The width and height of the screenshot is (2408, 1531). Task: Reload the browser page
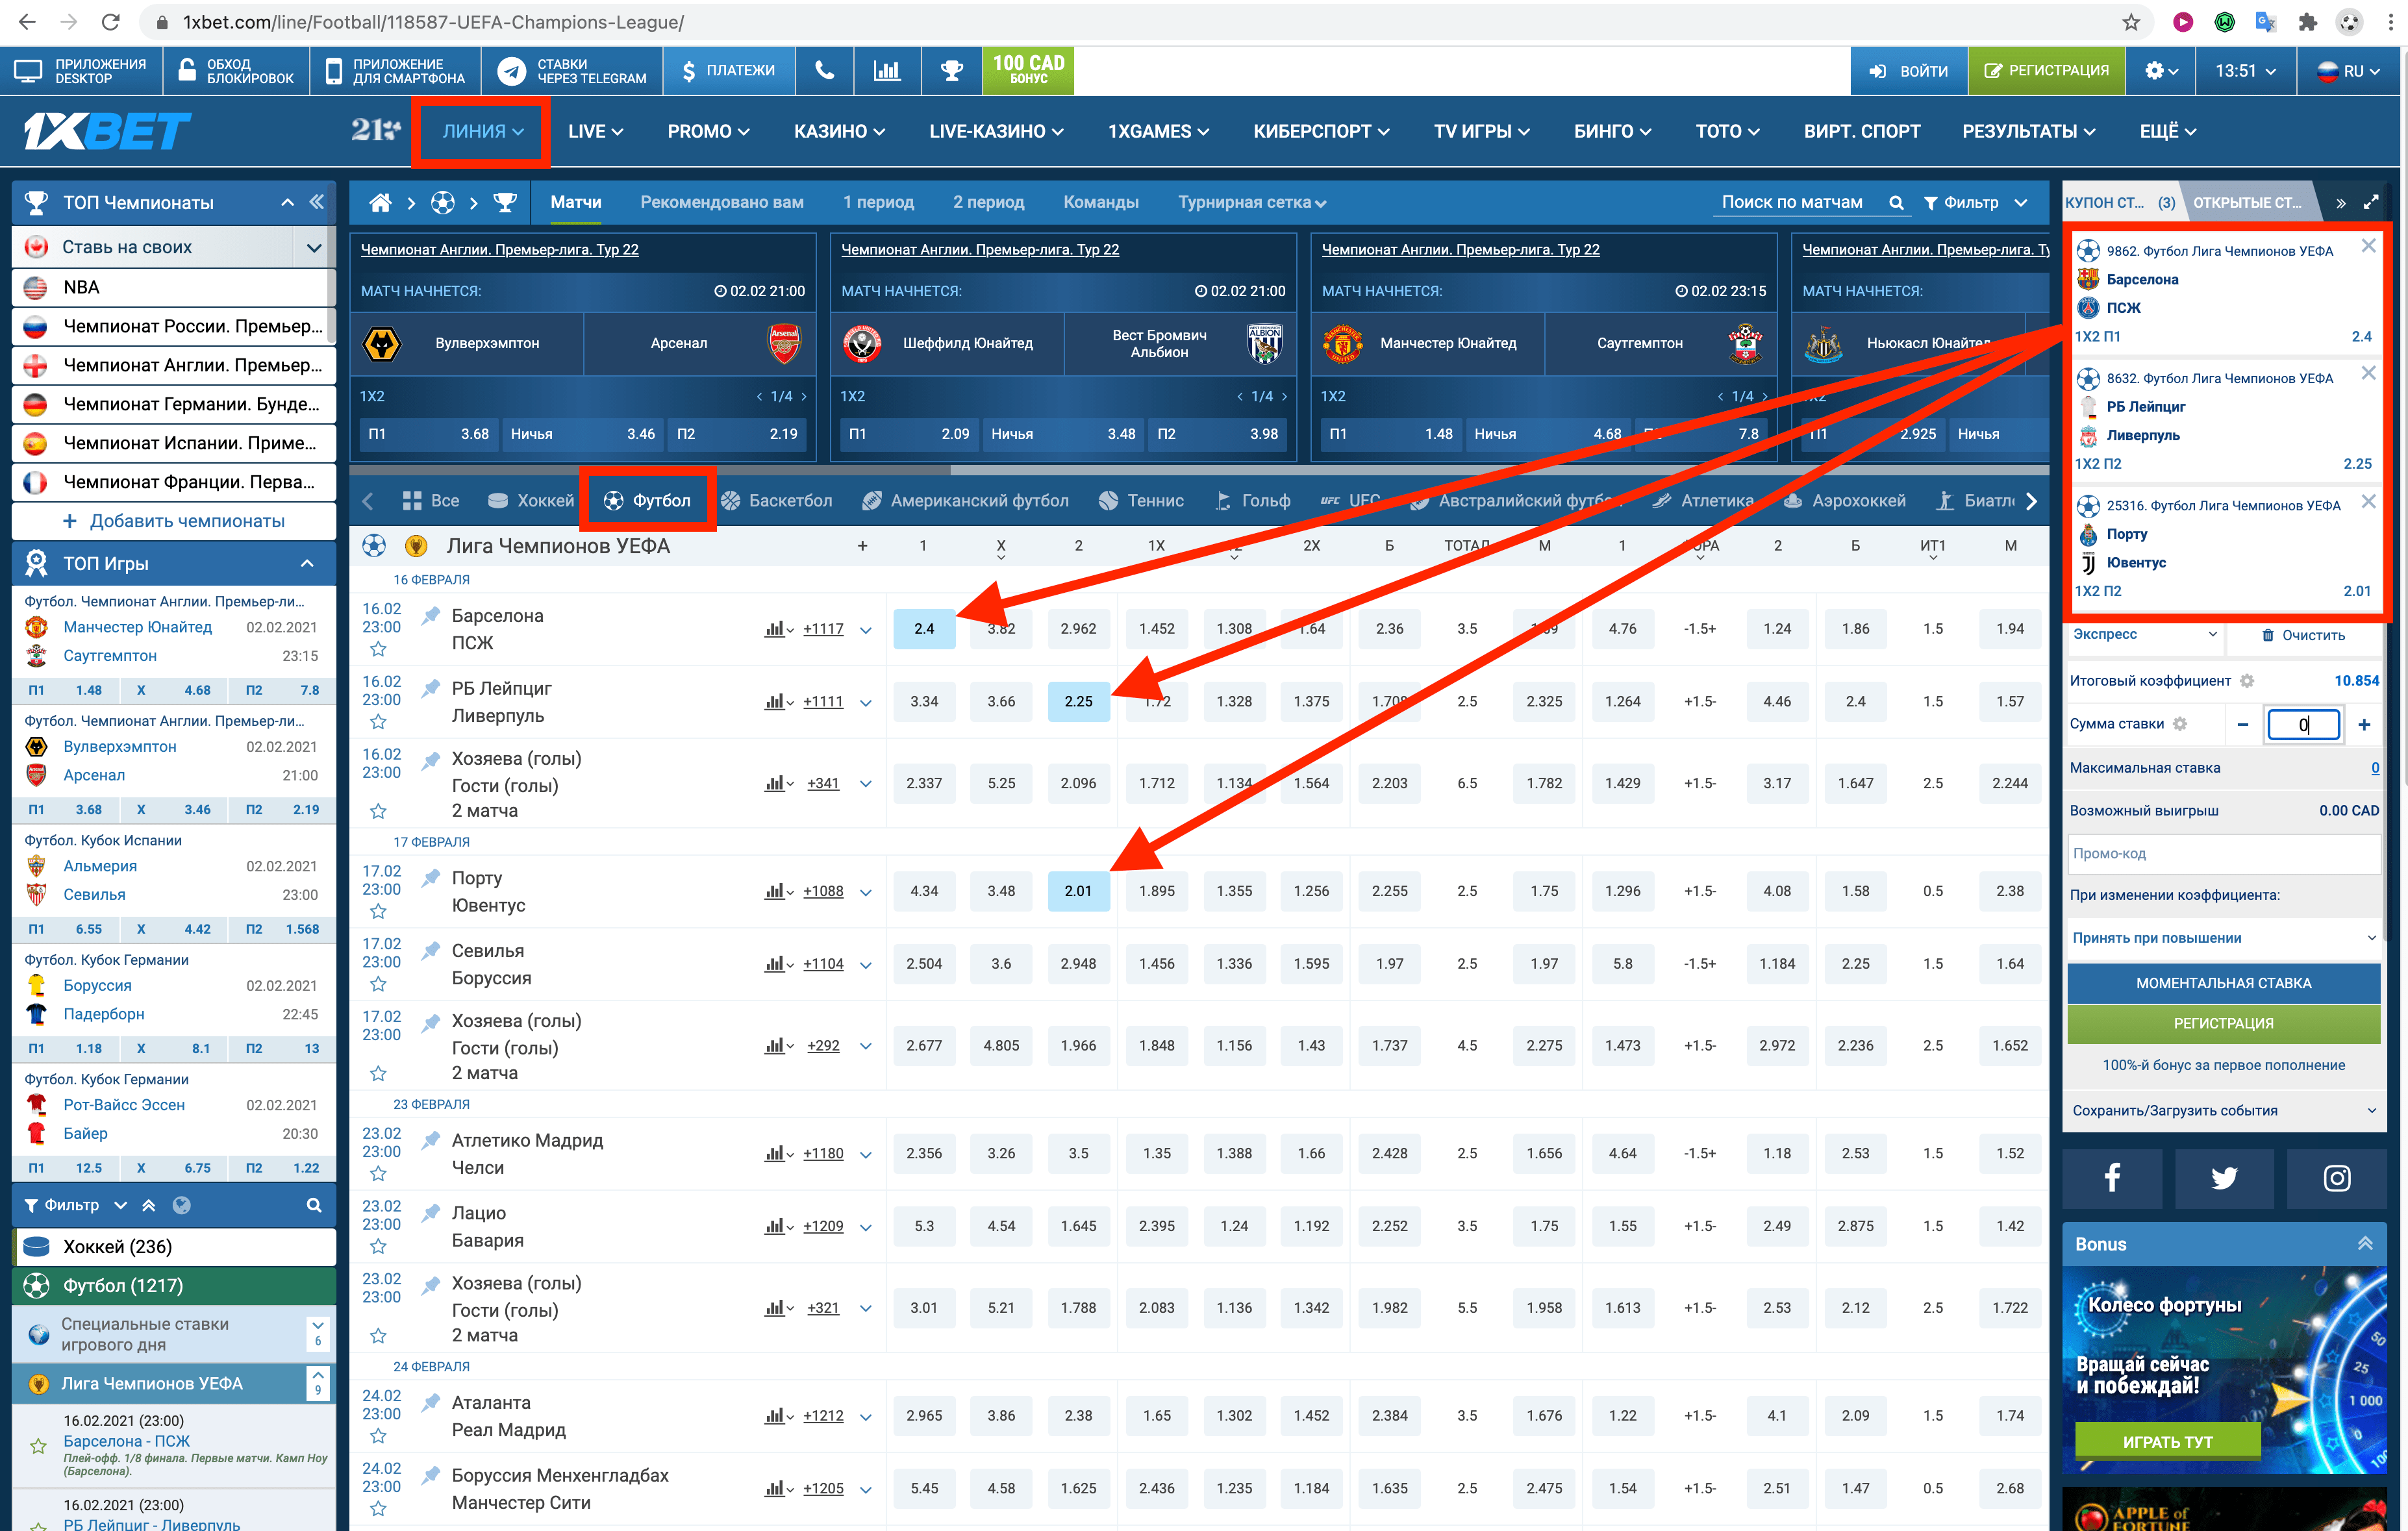click(x=111, y=21)
